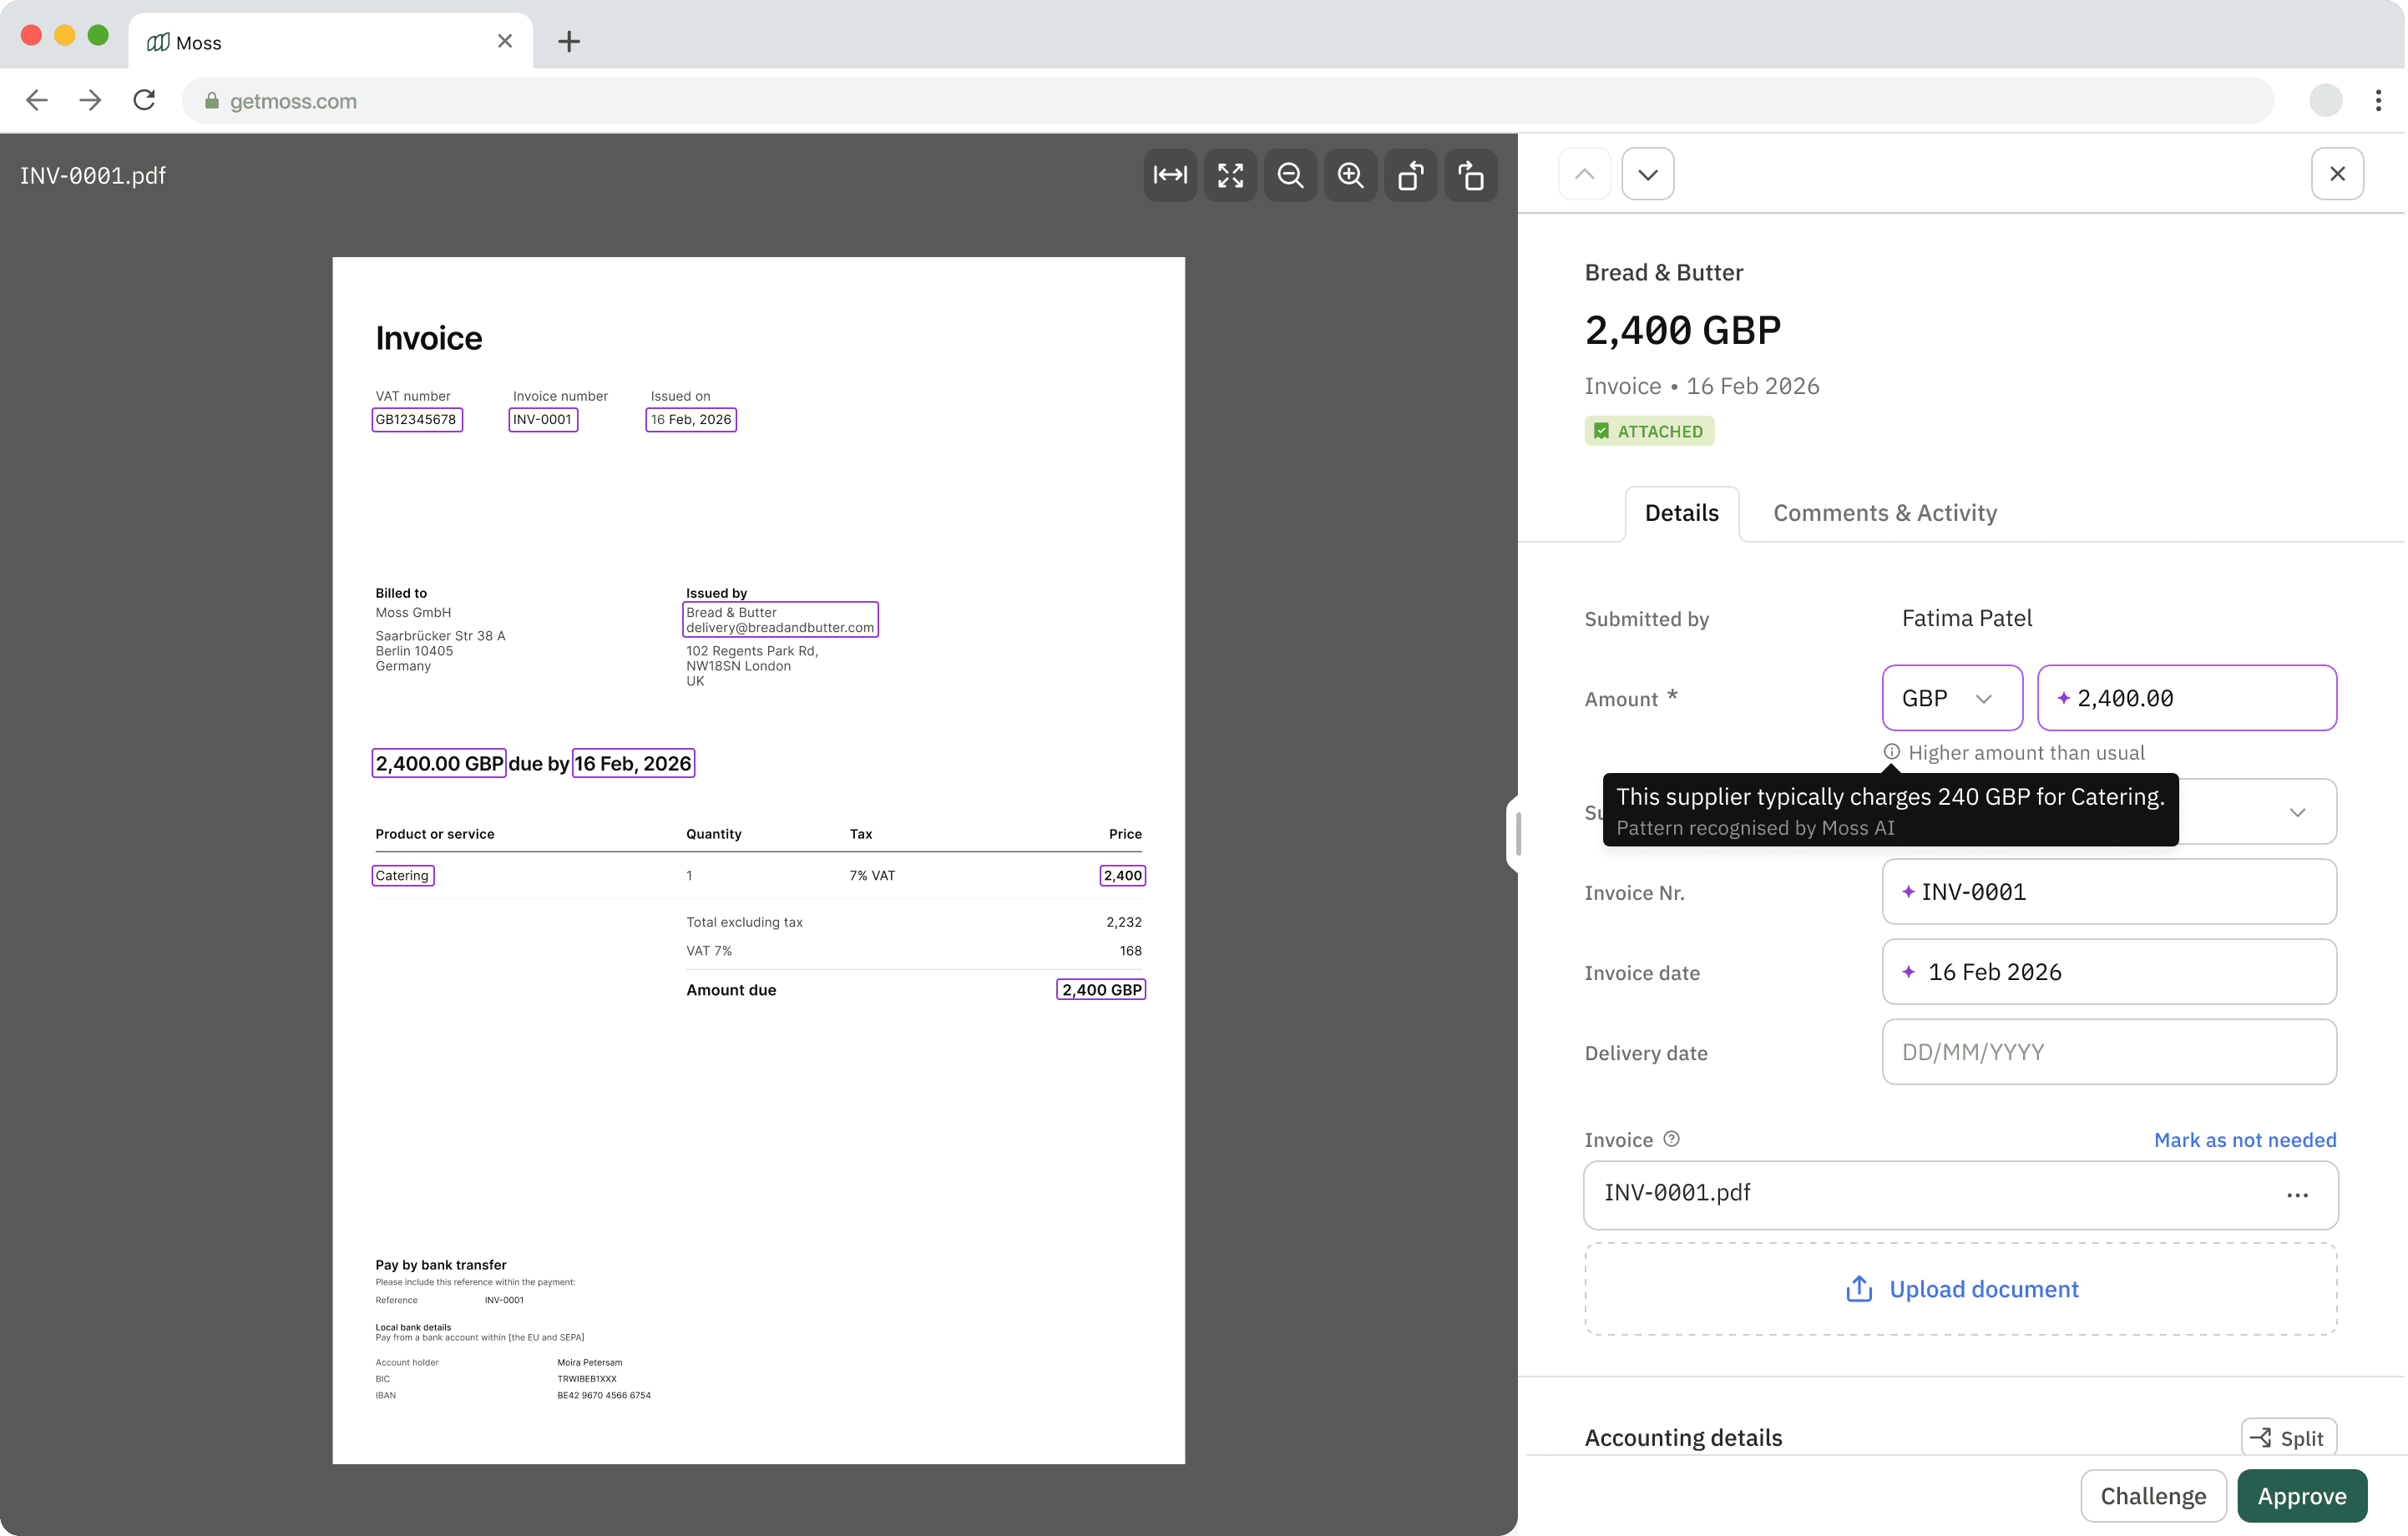Click the Delivery date input field
The image size is (2408, 1536).
tap(2108, 1052)
